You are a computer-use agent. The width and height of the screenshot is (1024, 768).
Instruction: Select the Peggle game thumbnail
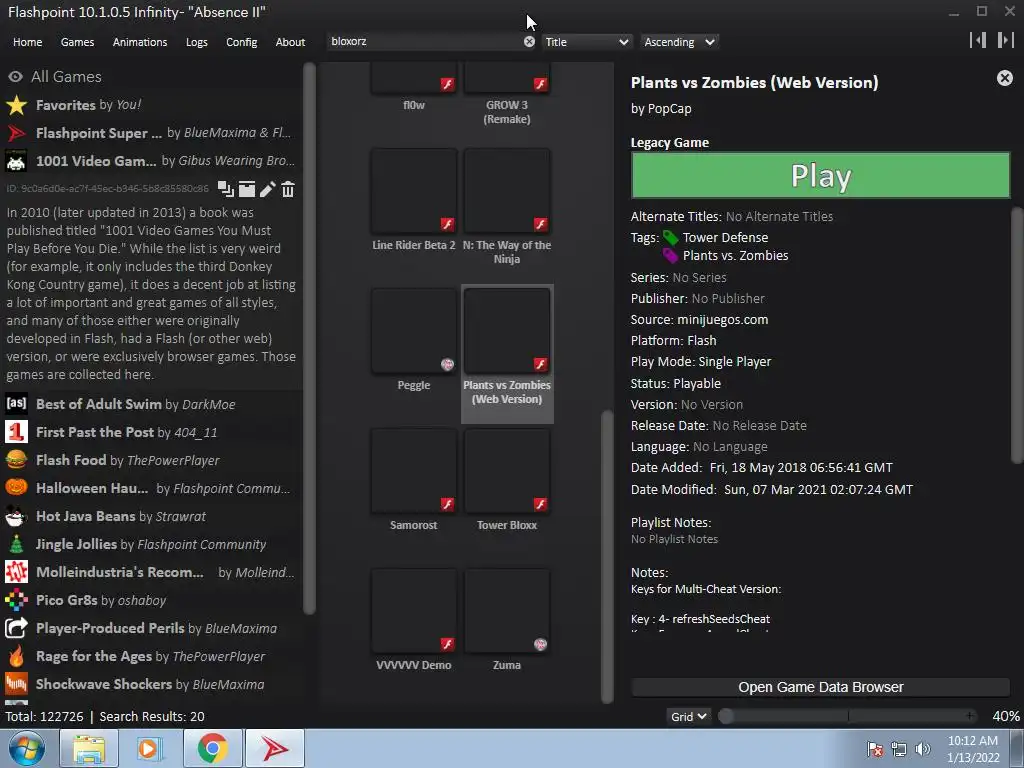[x=414, y=330]
